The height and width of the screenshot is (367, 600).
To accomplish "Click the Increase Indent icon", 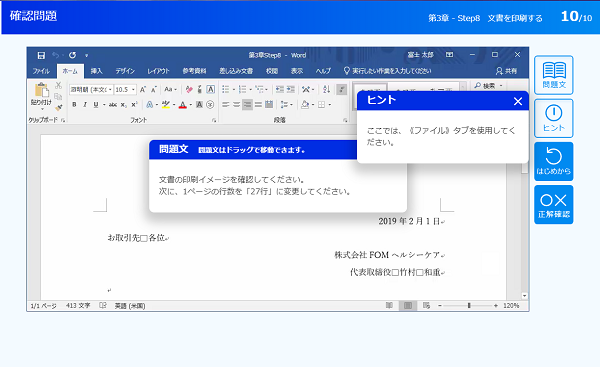I will click(291, 90).
